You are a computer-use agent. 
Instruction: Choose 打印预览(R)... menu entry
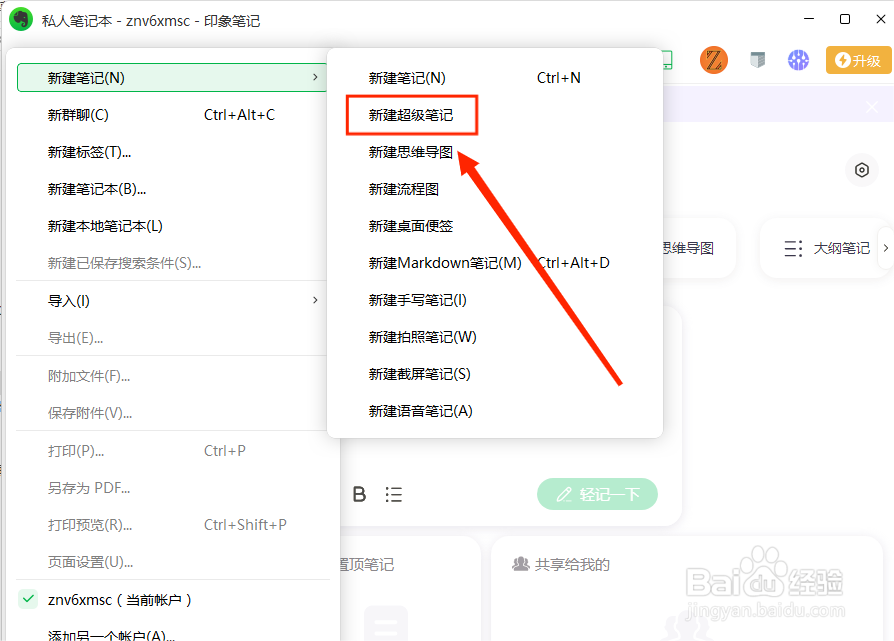(x=172, y=525)
